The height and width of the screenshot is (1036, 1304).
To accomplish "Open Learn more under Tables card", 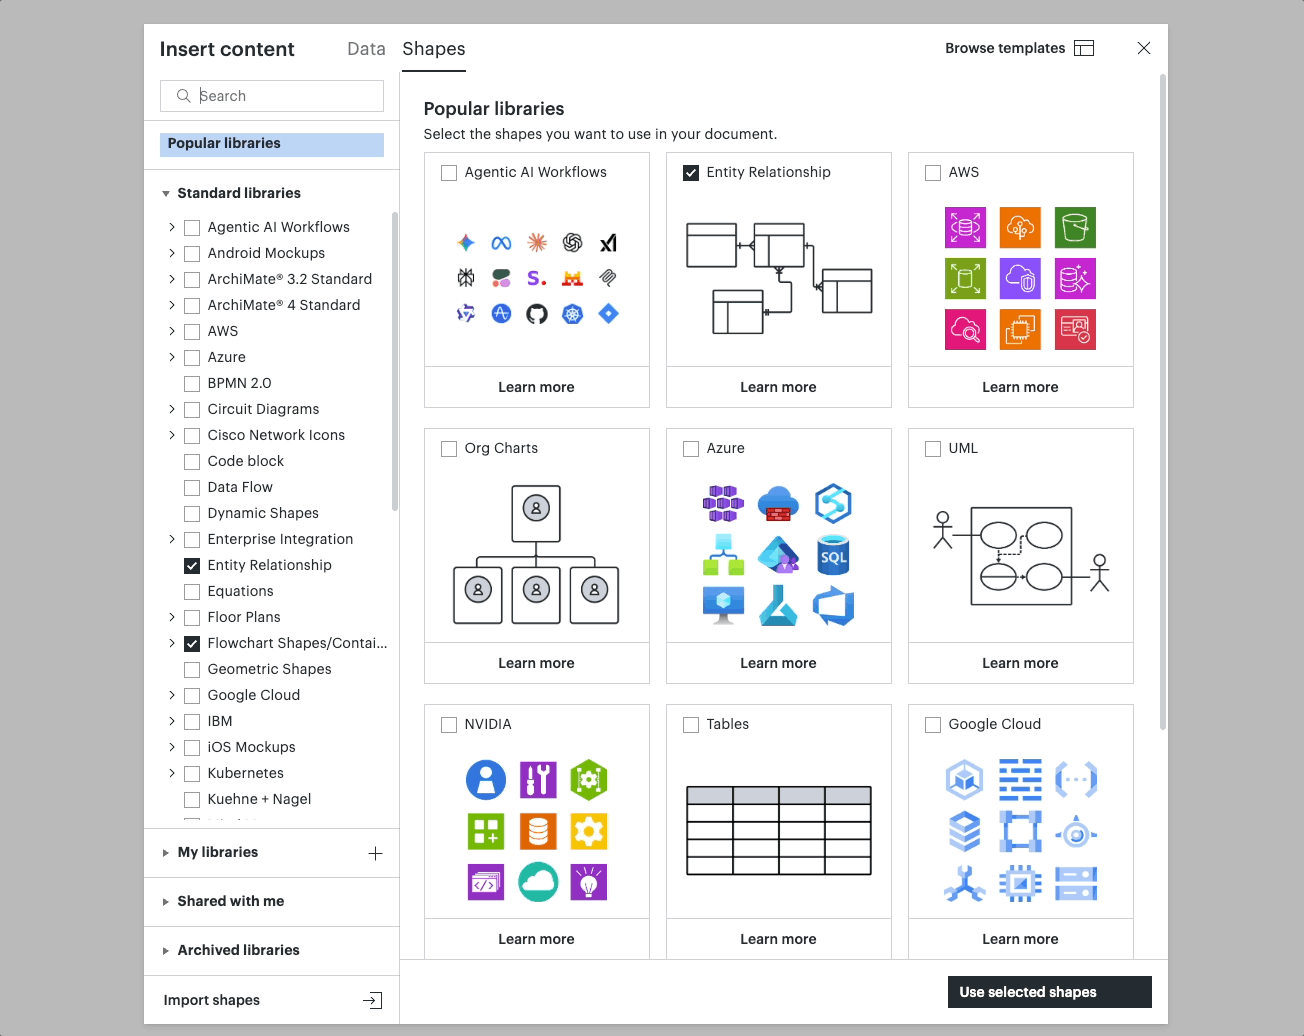I will tap(778, 939).
